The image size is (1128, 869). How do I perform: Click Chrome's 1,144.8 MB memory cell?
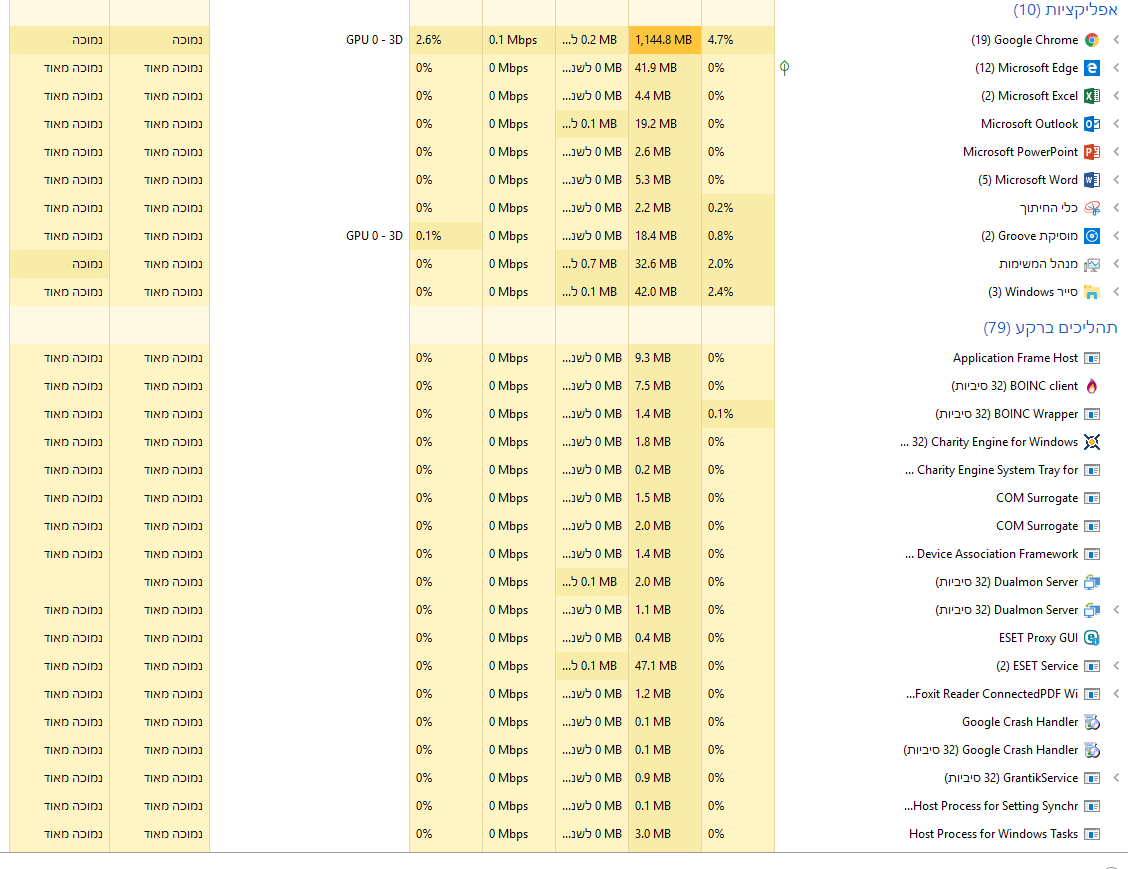[664, 40]
